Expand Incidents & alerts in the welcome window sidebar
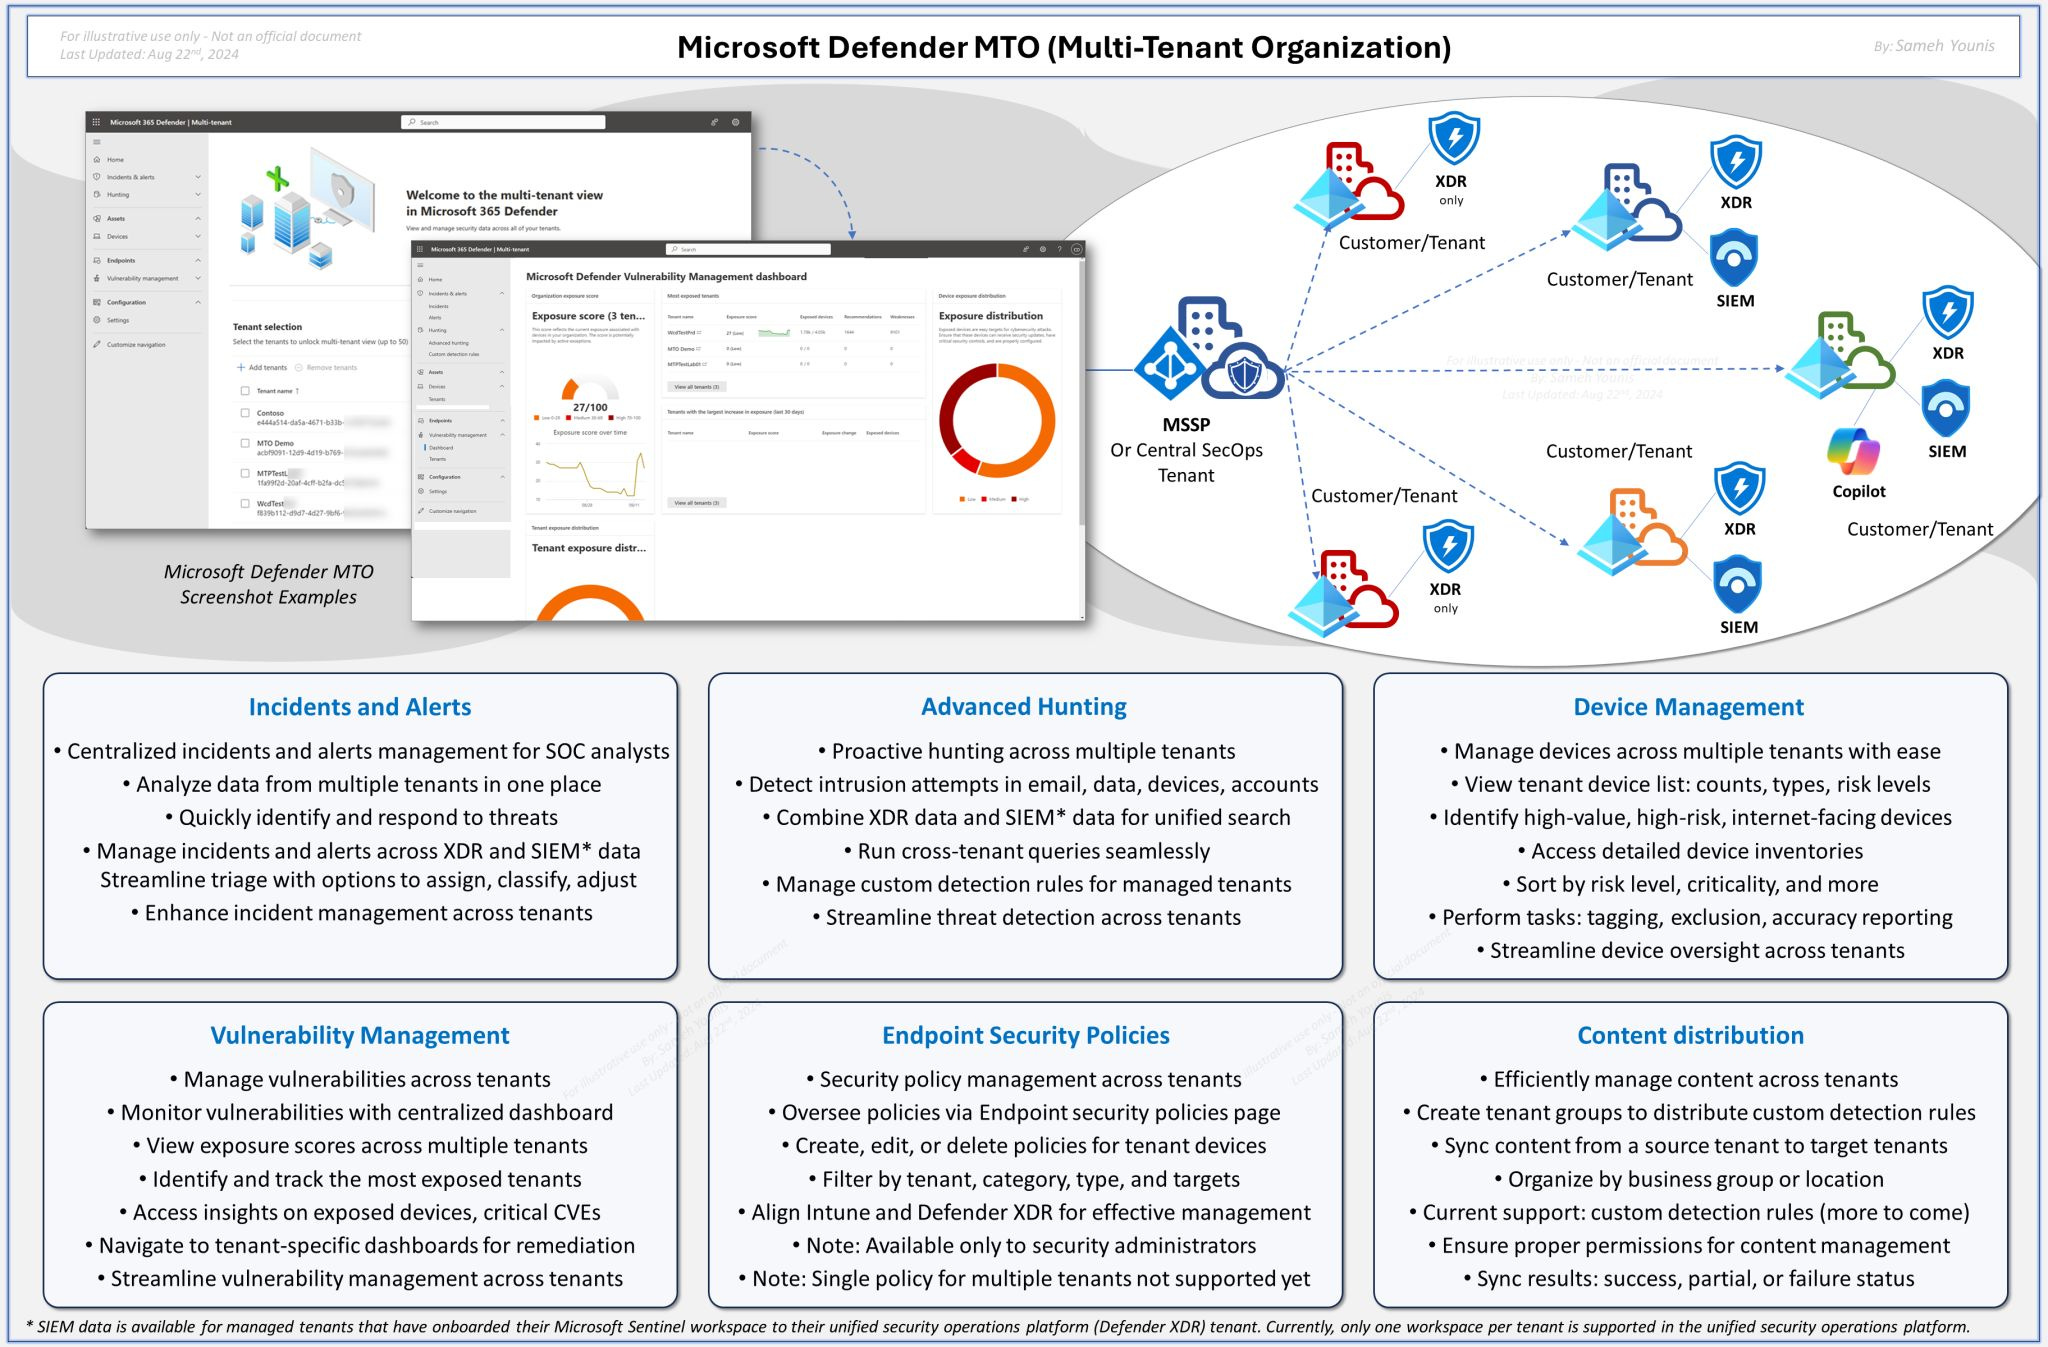The image size is (2048, 1347). click(x=198, y=177)
